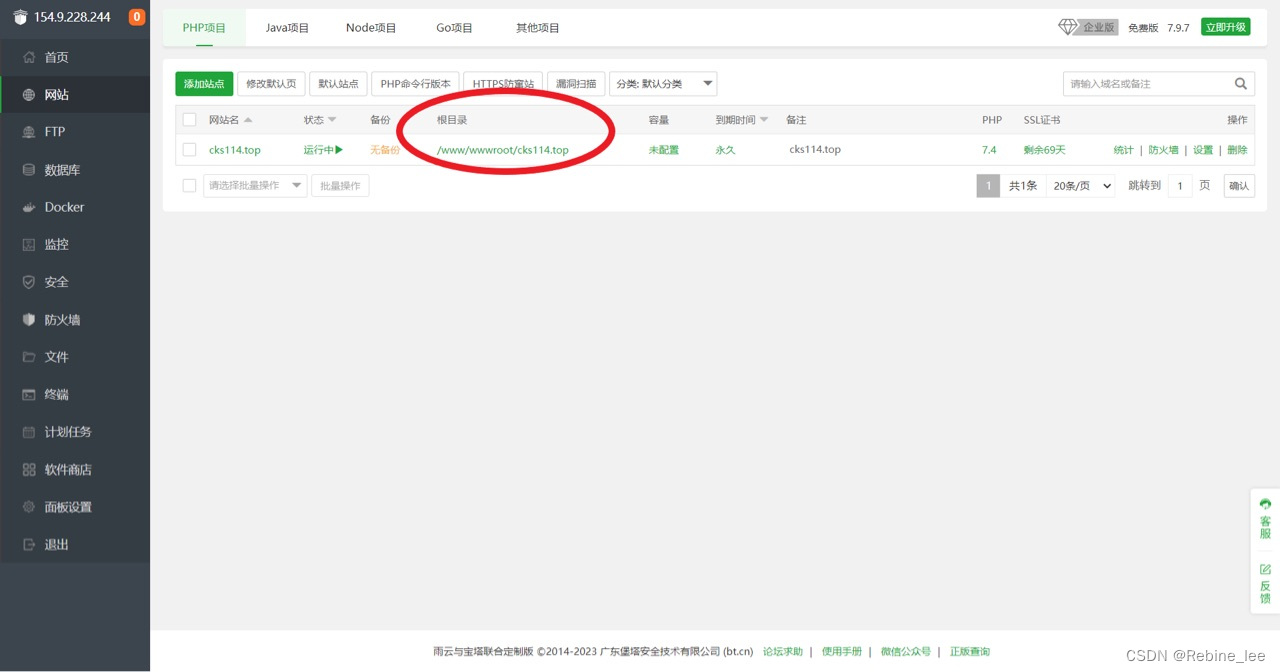Click the app store grid icon
Screen dimensions: 1280x672
(x=29, y=469)
